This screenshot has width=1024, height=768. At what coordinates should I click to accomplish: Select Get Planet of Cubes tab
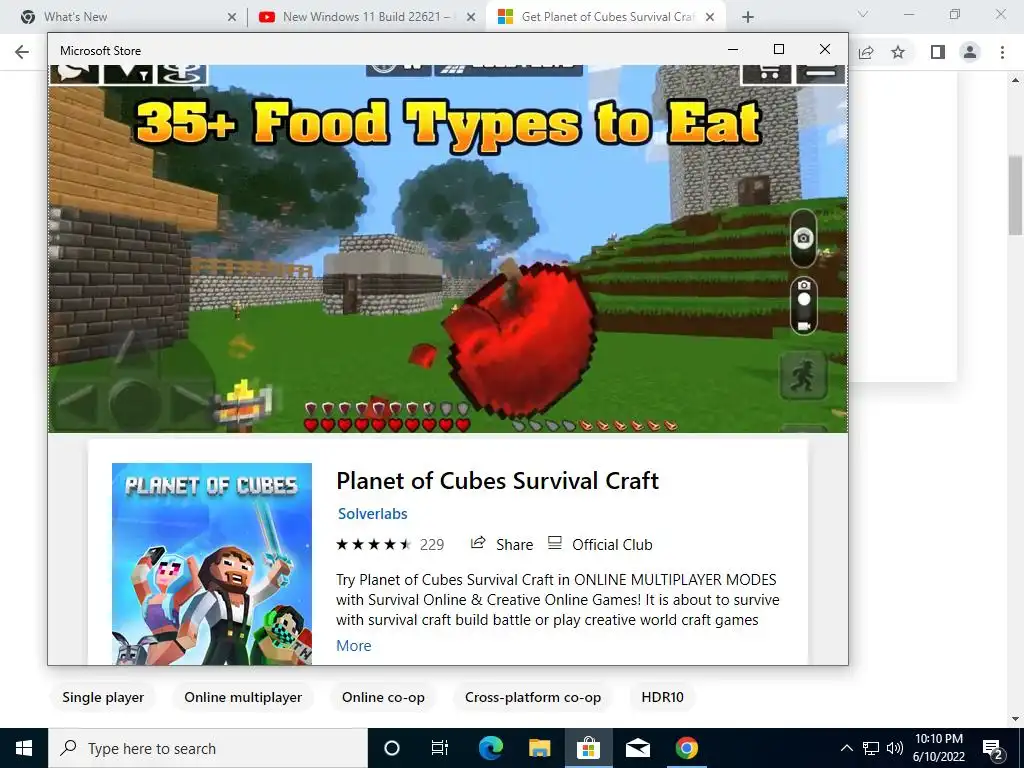607,17
